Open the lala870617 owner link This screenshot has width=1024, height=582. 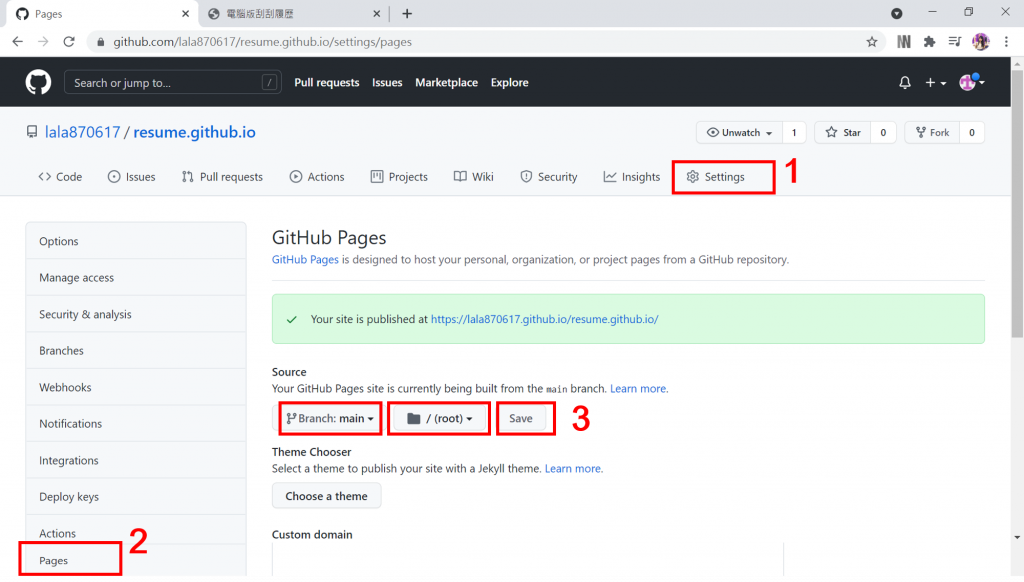click(82, 132)
